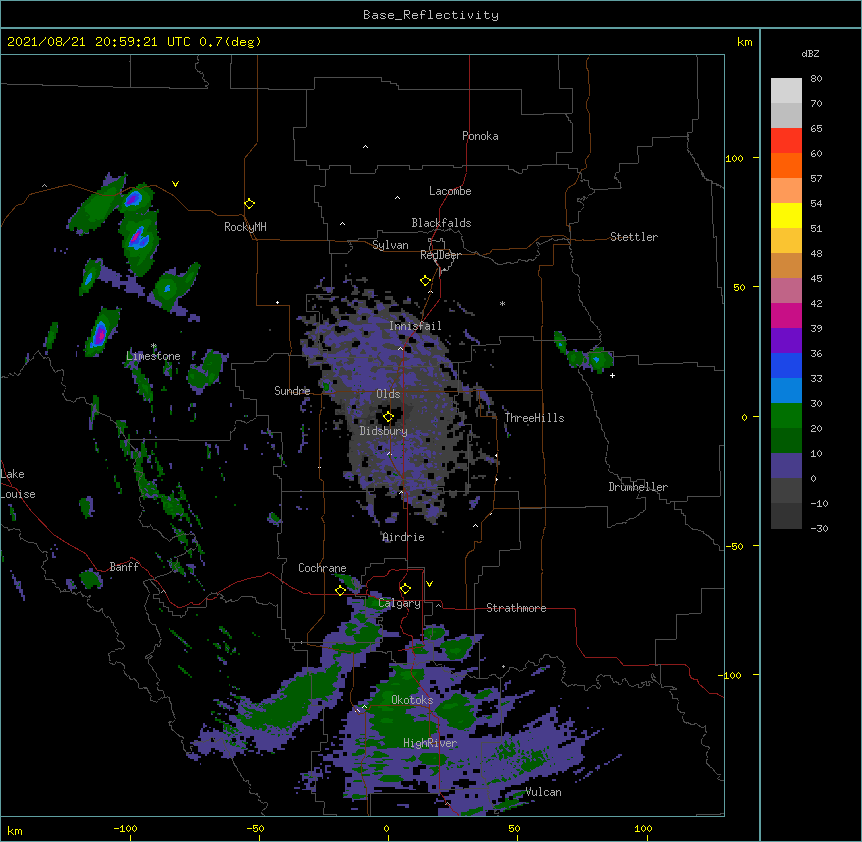
Task: Click the Base_Reflectivity title text
Action: point(431,15)
